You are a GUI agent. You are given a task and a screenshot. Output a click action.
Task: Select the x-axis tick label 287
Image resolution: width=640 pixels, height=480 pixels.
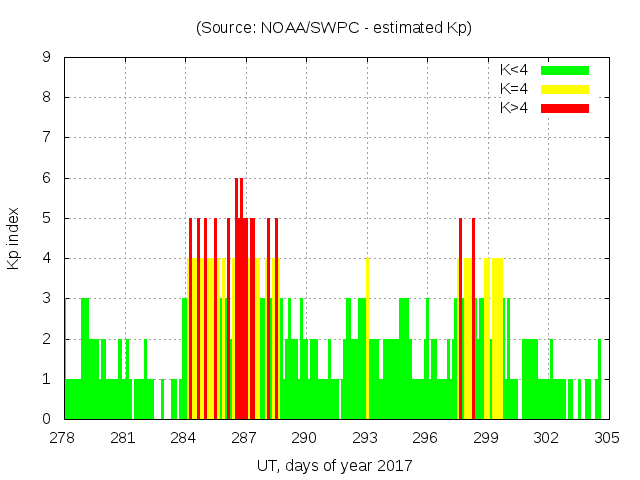245,438
